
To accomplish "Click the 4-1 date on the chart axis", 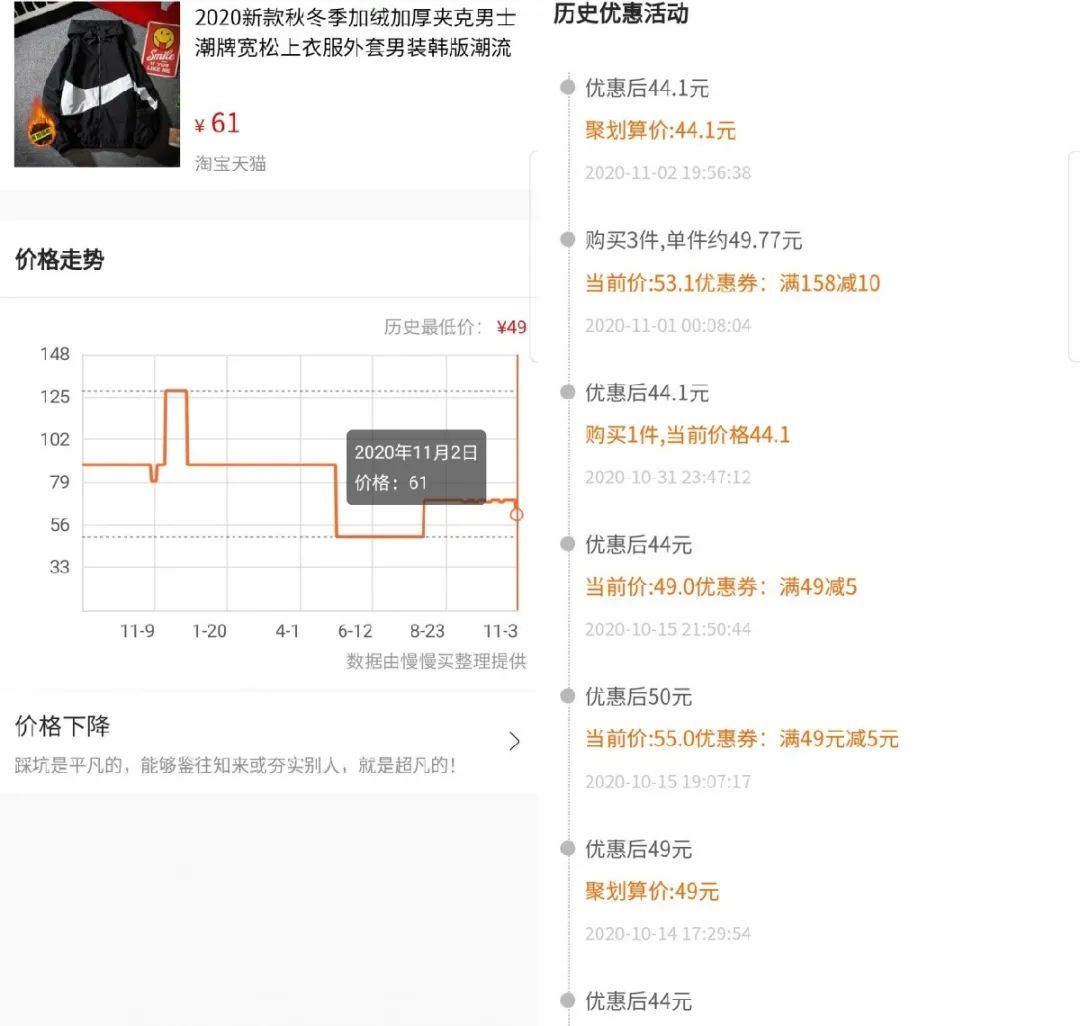I will tap(287, 631).
